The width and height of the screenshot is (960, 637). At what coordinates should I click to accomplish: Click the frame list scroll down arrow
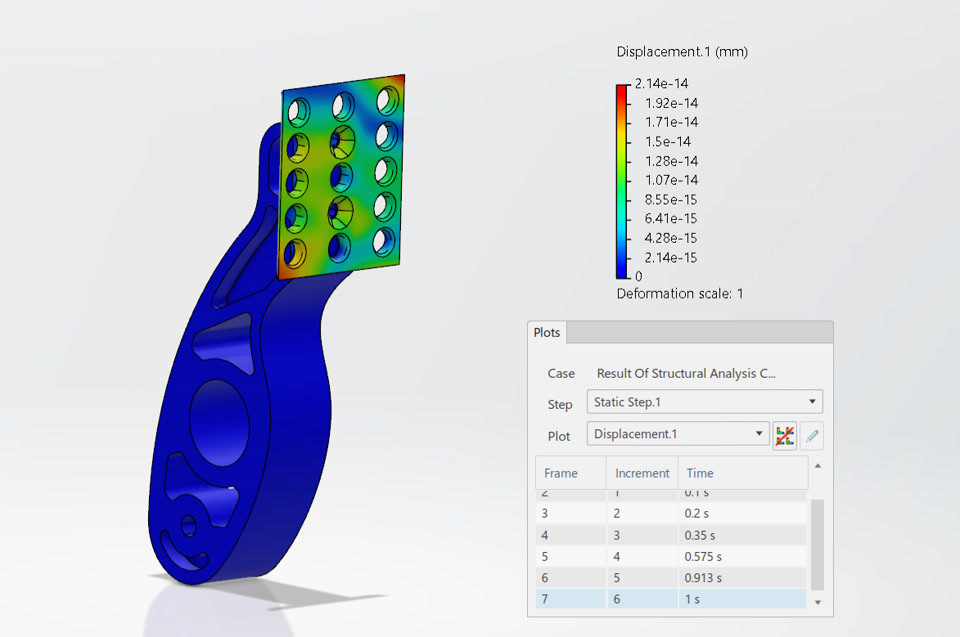(x=817, y=603)
